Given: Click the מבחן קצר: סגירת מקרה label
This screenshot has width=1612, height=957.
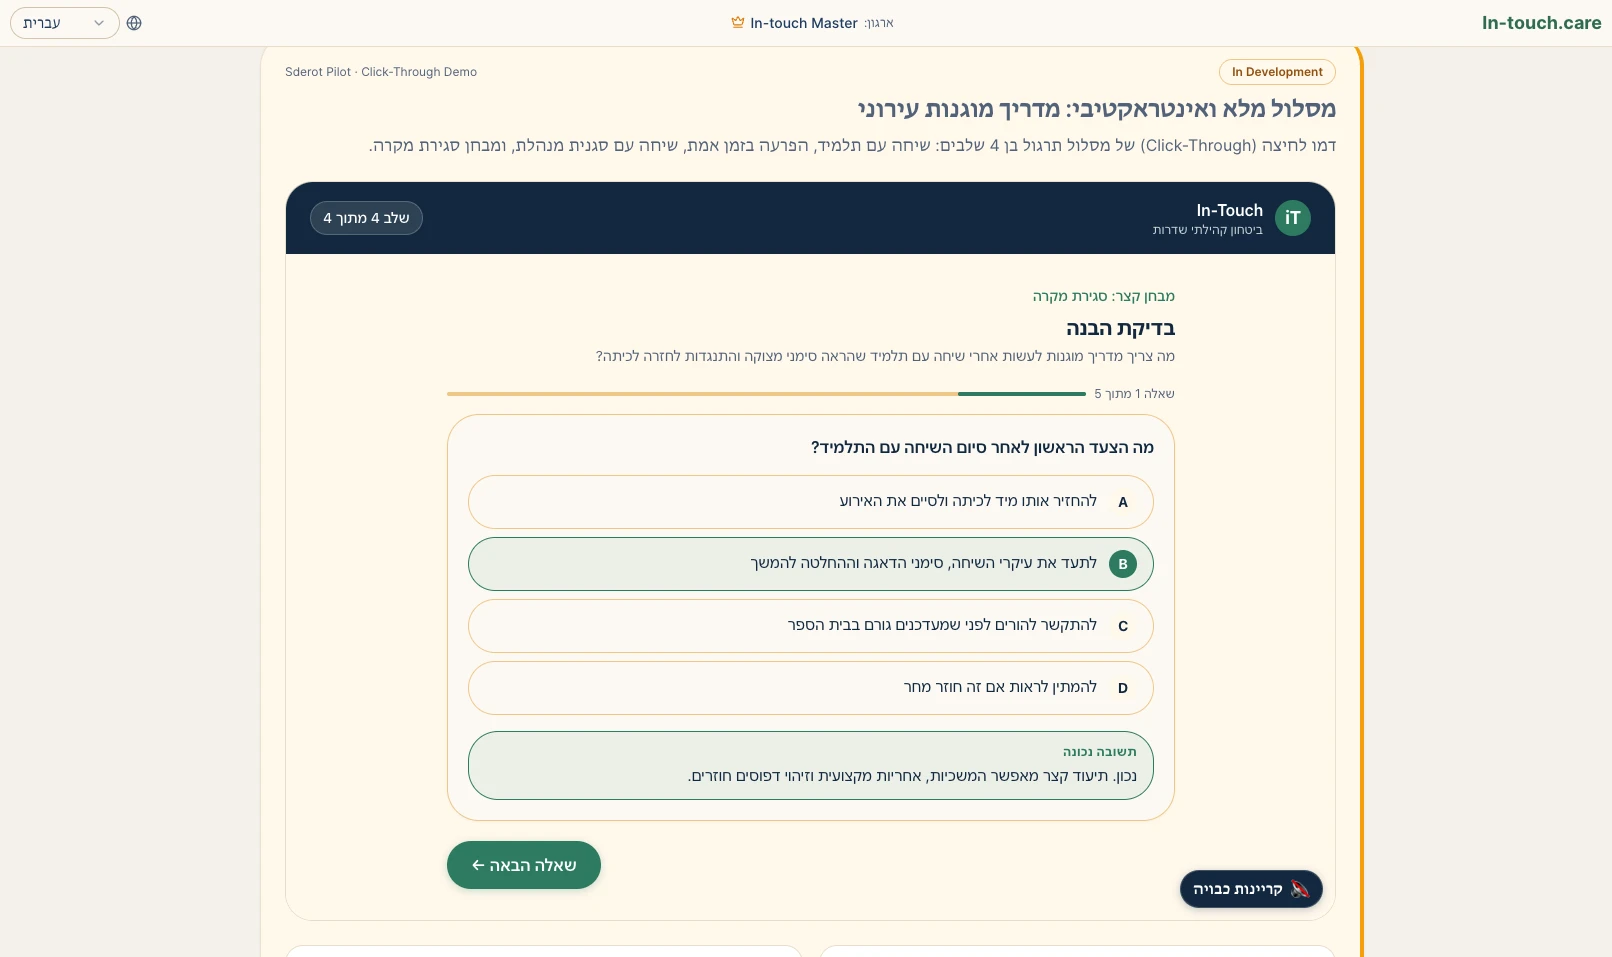Looking at the screenshot, I should point(1104,296).
